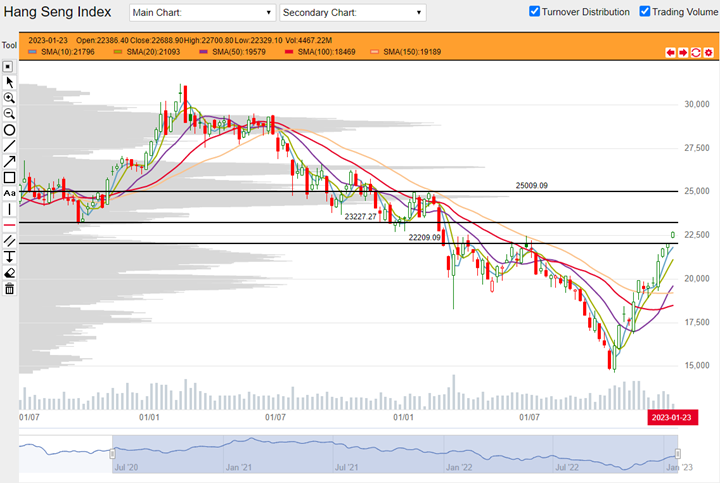
Task: Select the measure down-arrow tool
Action: (9, 257)
